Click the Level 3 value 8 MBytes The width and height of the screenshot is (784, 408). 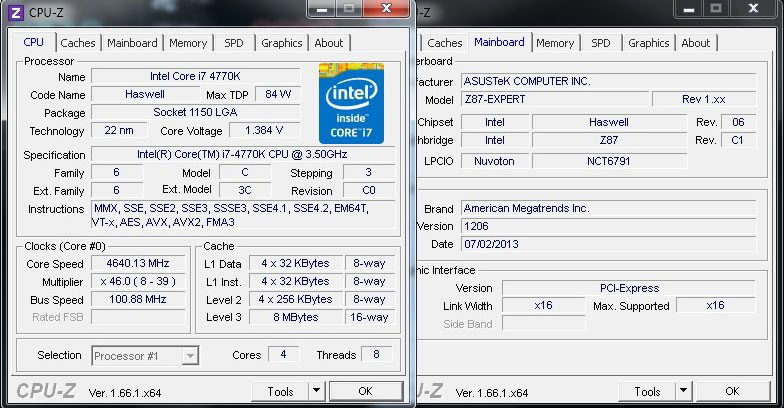coord(296,317)
